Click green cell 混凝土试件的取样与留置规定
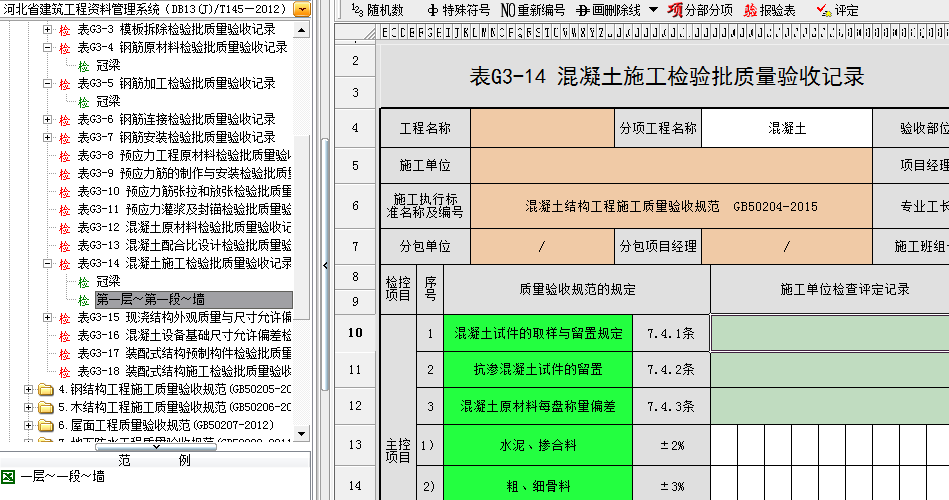949x500 pixels. click(538, 334)
